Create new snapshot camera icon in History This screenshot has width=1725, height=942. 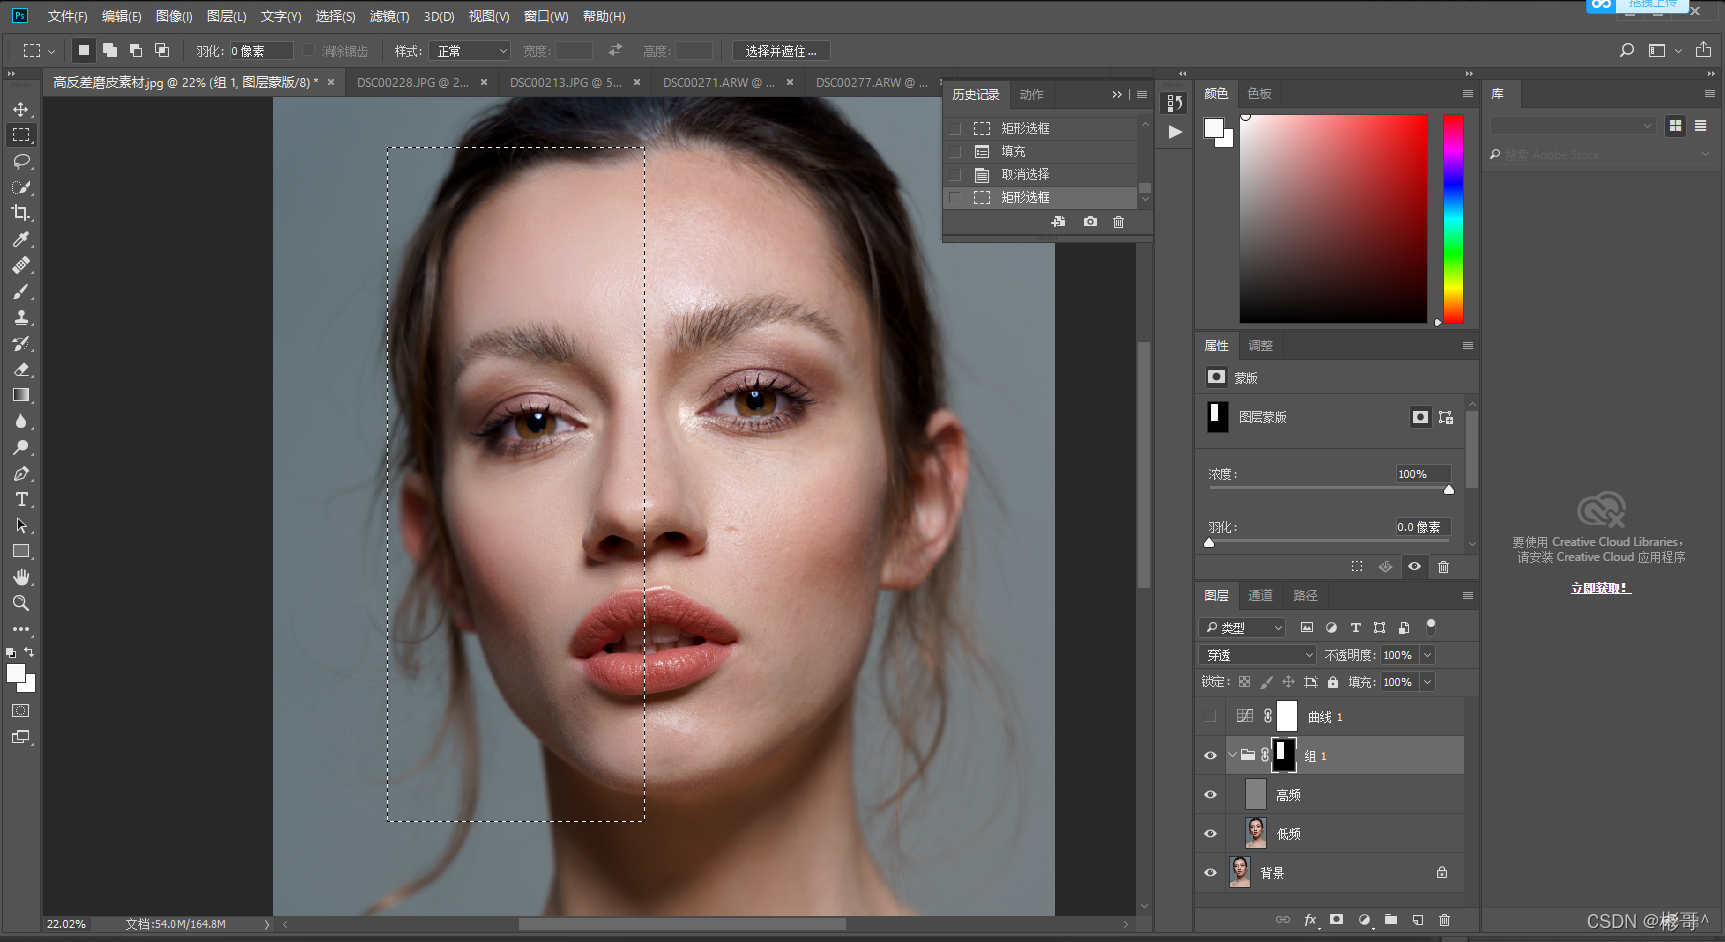[1090, 222]
